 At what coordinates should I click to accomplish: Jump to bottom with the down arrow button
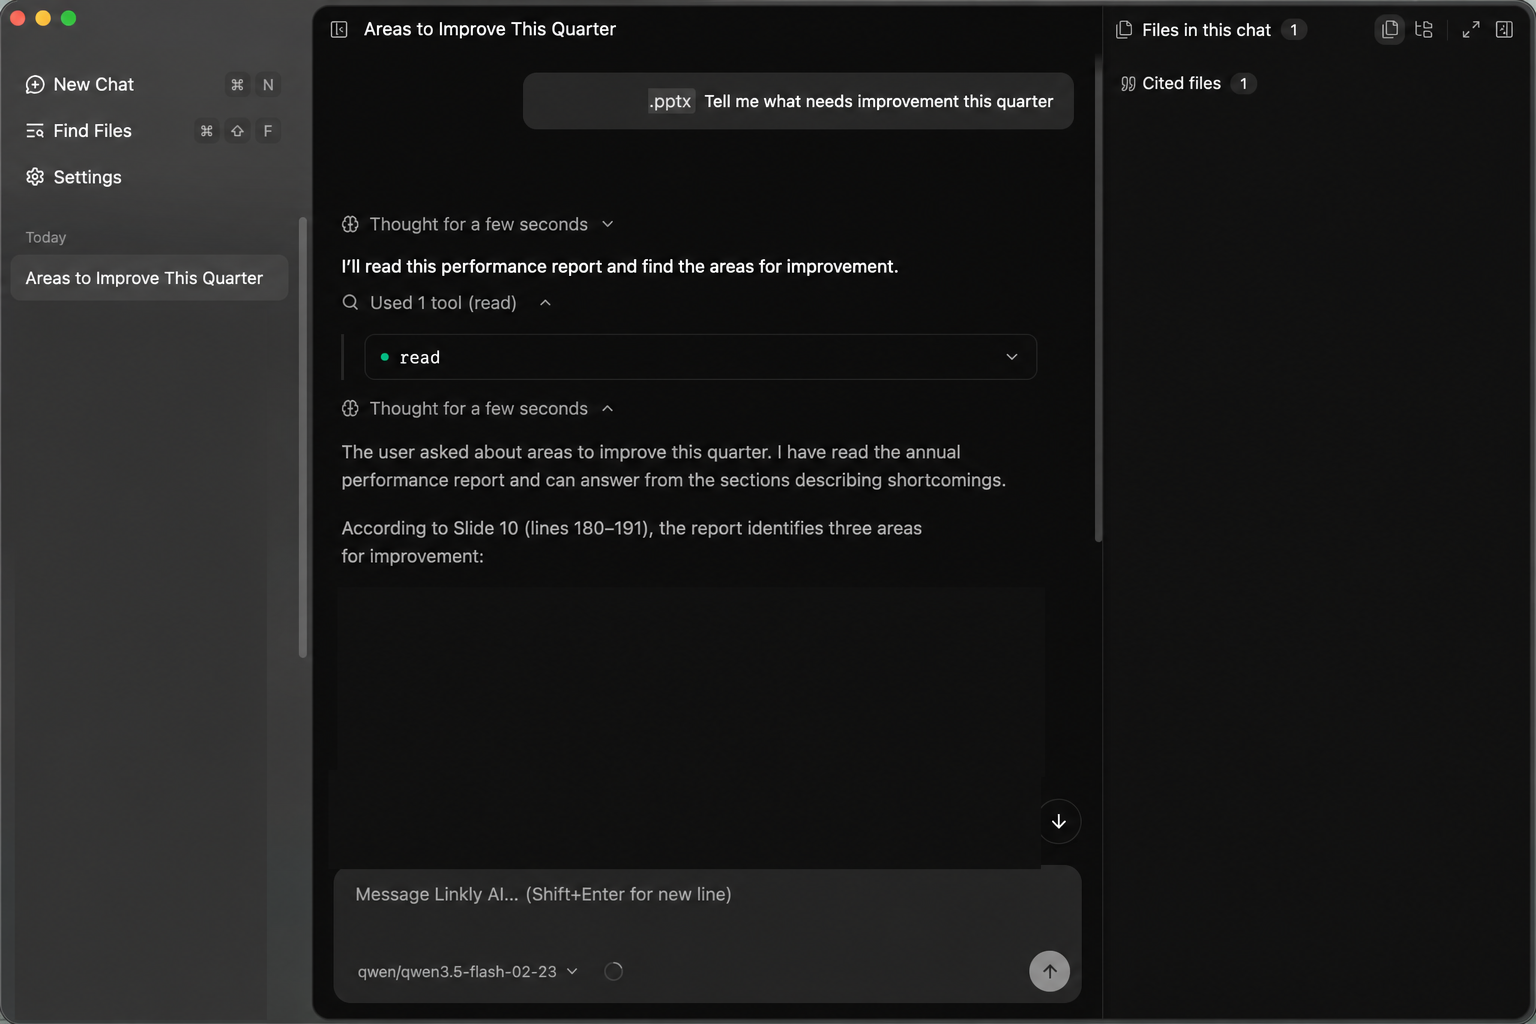1059,822
